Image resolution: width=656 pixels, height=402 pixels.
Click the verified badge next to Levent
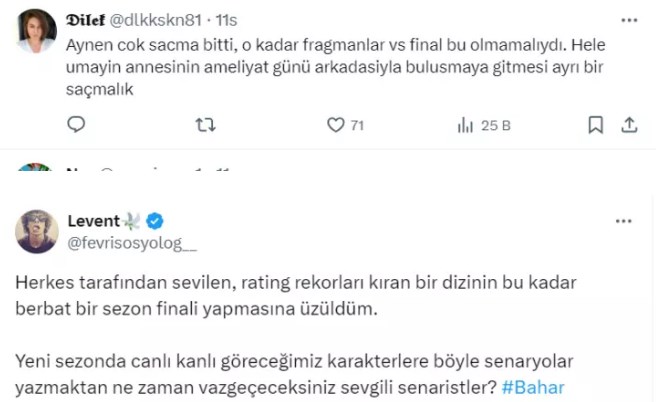157,221
